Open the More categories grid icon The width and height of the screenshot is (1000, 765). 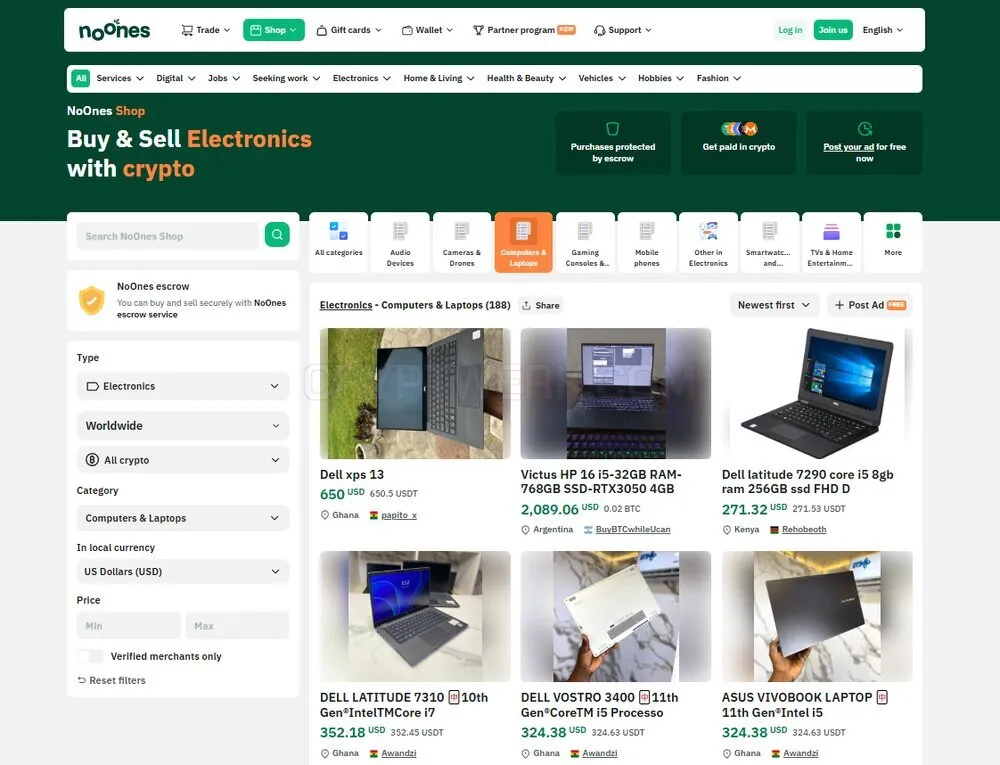893,231
